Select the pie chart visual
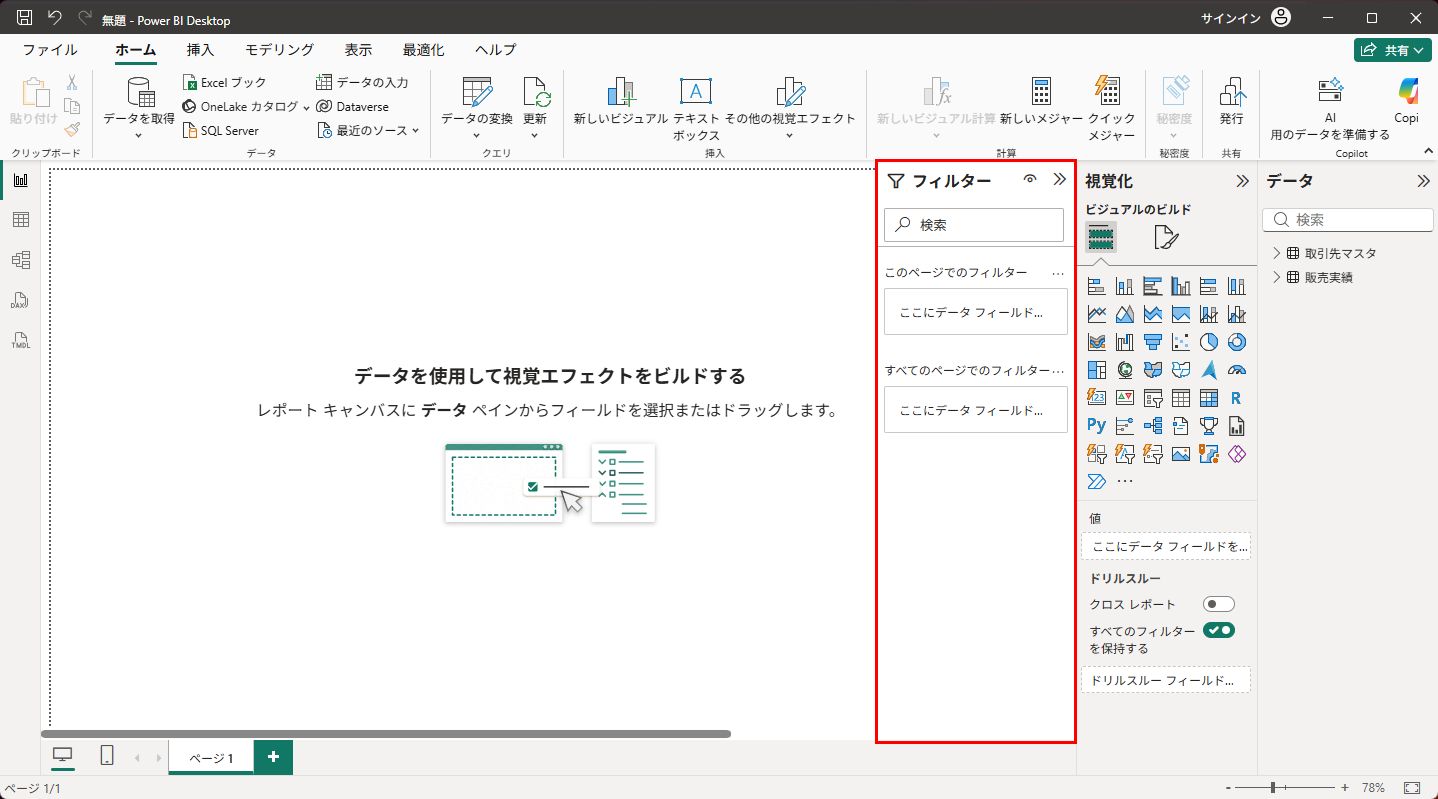The height and width of the screenshot is (799, 1438). [x=1209, y=342]
